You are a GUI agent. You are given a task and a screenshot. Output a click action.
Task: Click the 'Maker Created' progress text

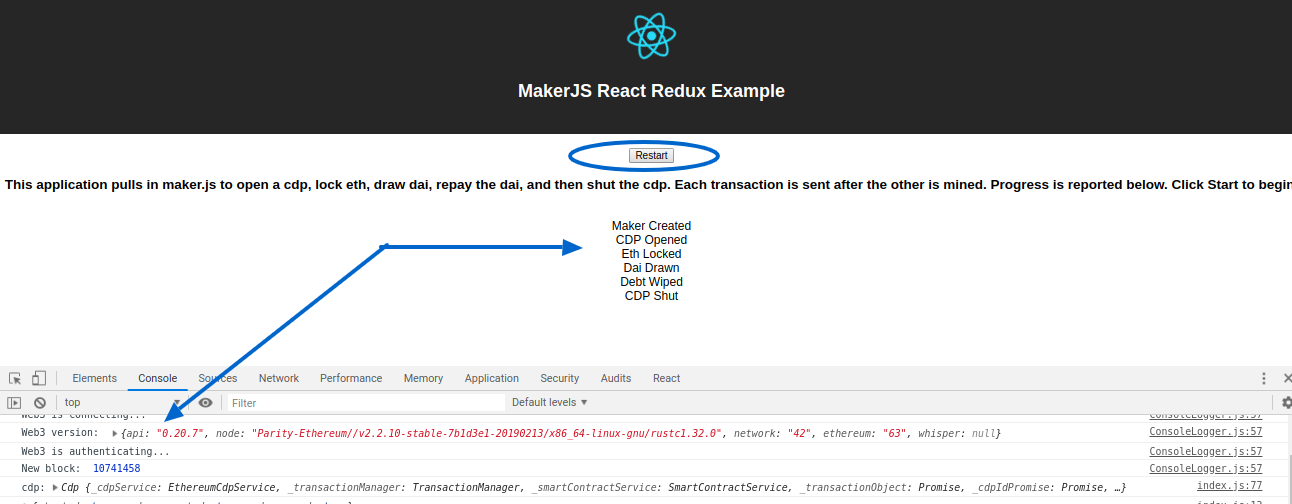(651, 226)
